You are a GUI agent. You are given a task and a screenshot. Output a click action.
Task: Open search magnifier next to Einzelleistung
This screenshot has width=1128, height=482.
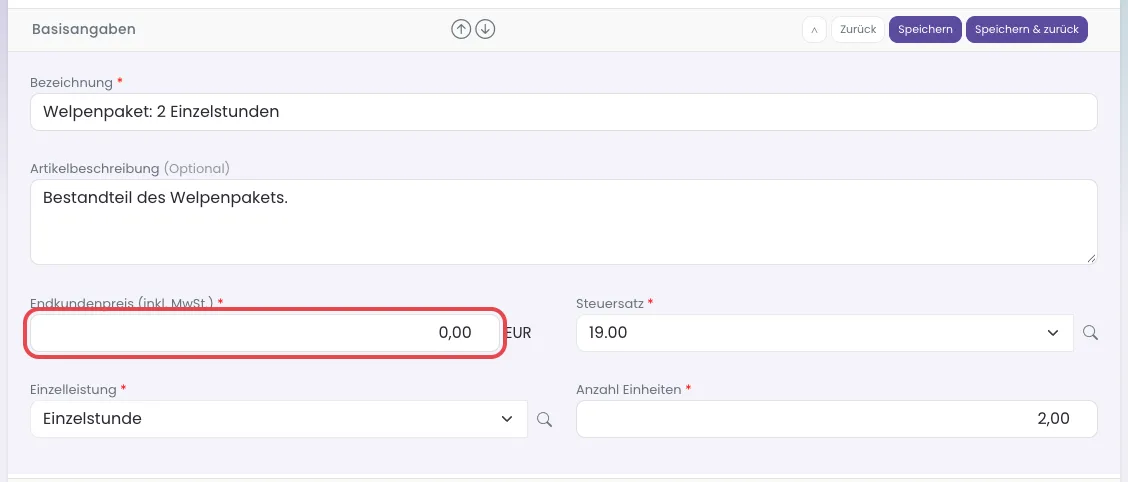pos(545,419)
